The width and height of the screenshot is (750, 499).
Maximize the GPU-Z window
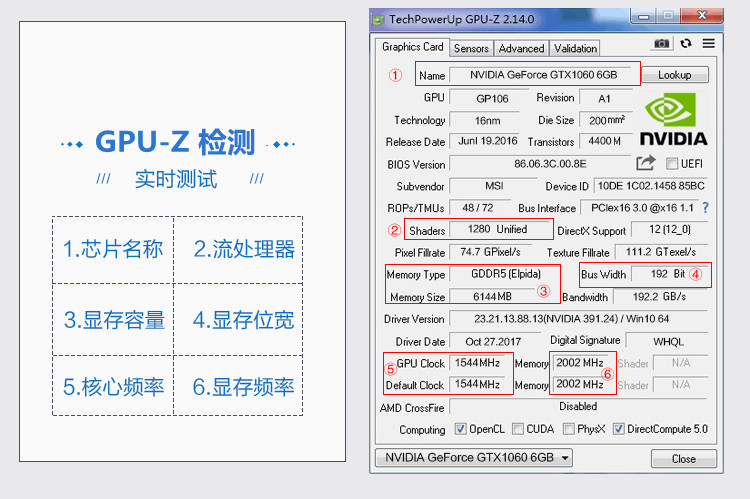point(668,16)
